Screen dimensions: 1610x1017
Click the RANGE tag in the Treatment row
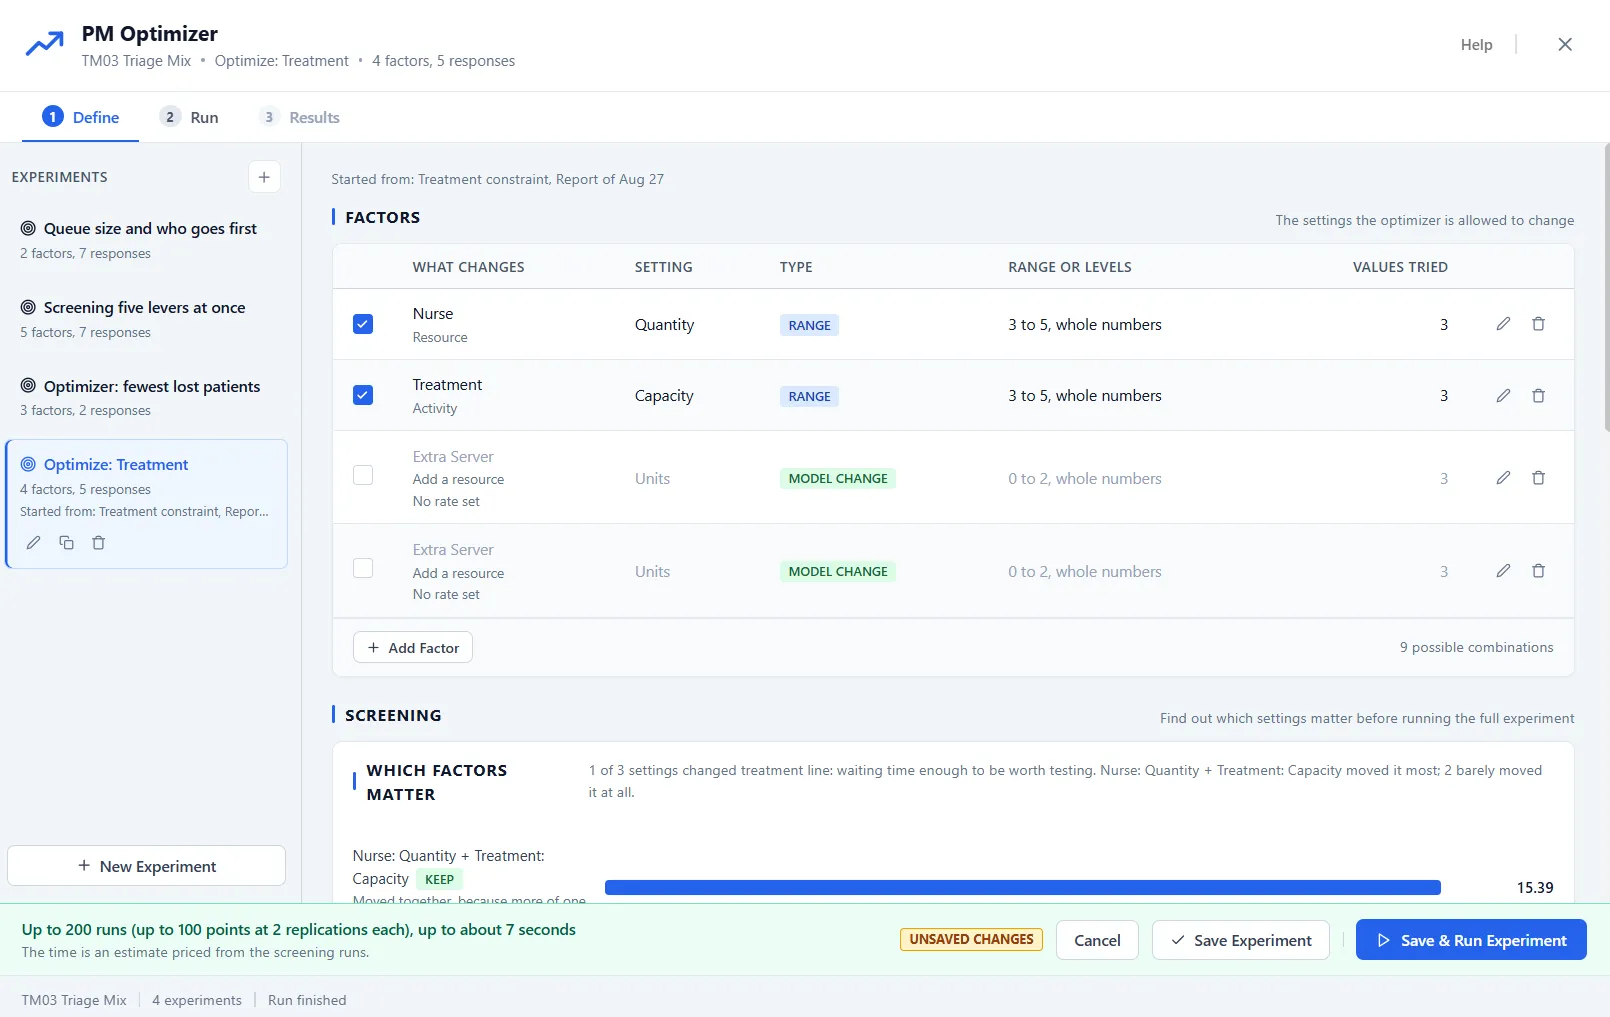(x=809, y=396)
